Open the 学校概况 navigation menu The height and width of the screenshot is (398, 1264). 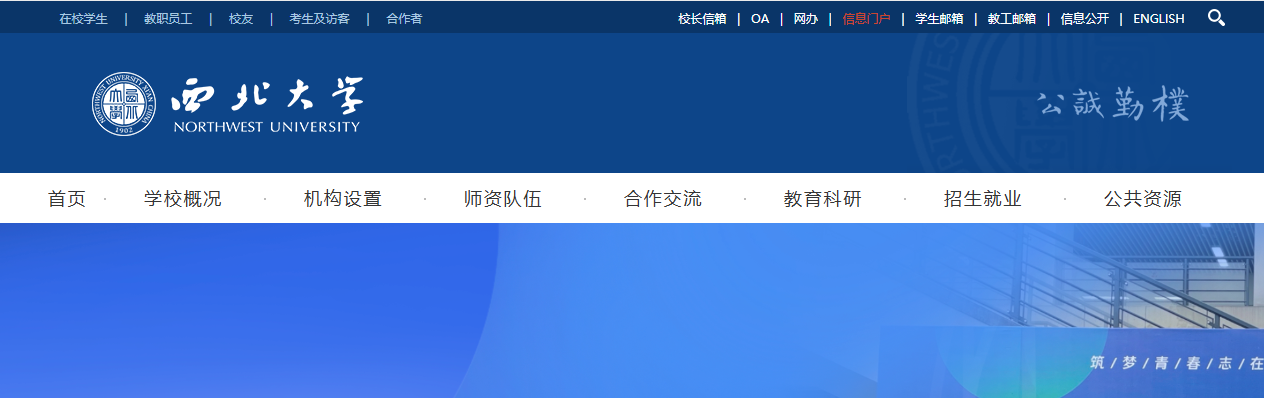[x=183, y=199]
